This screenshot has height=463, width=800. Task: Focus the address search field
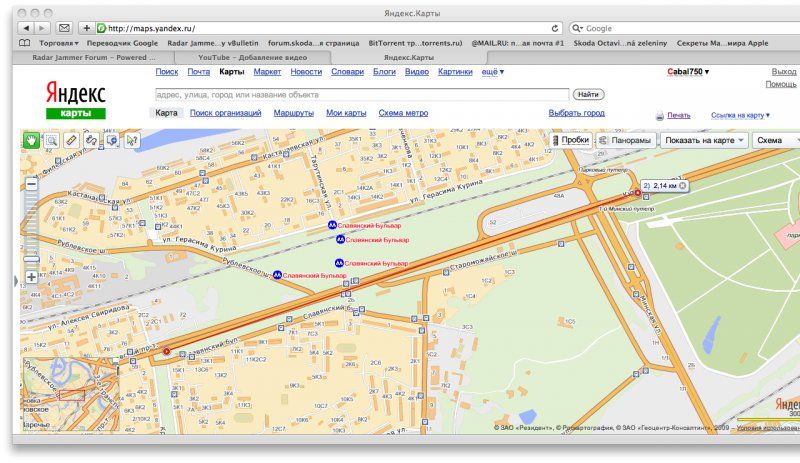coord(362,94)
